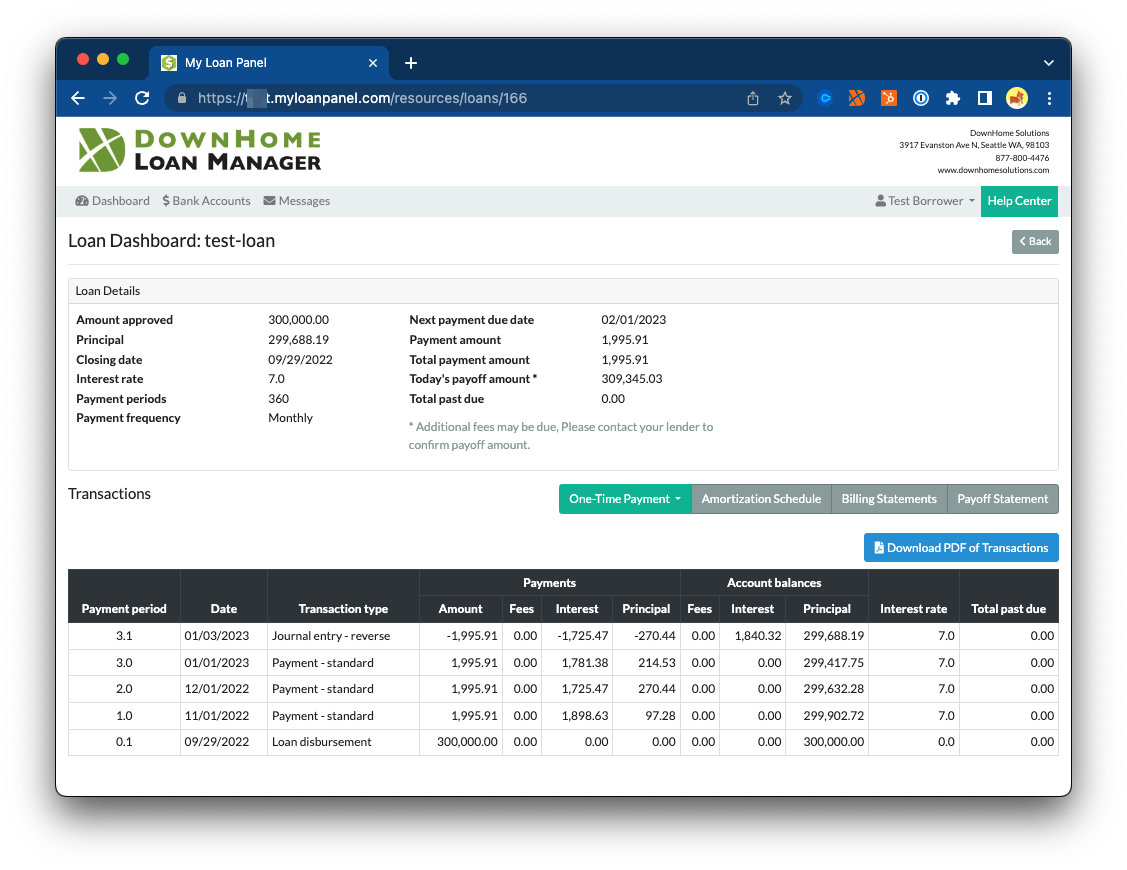
Task: View the Amortization Schedule
Action: pyautogui.click(x=761, y=499)
